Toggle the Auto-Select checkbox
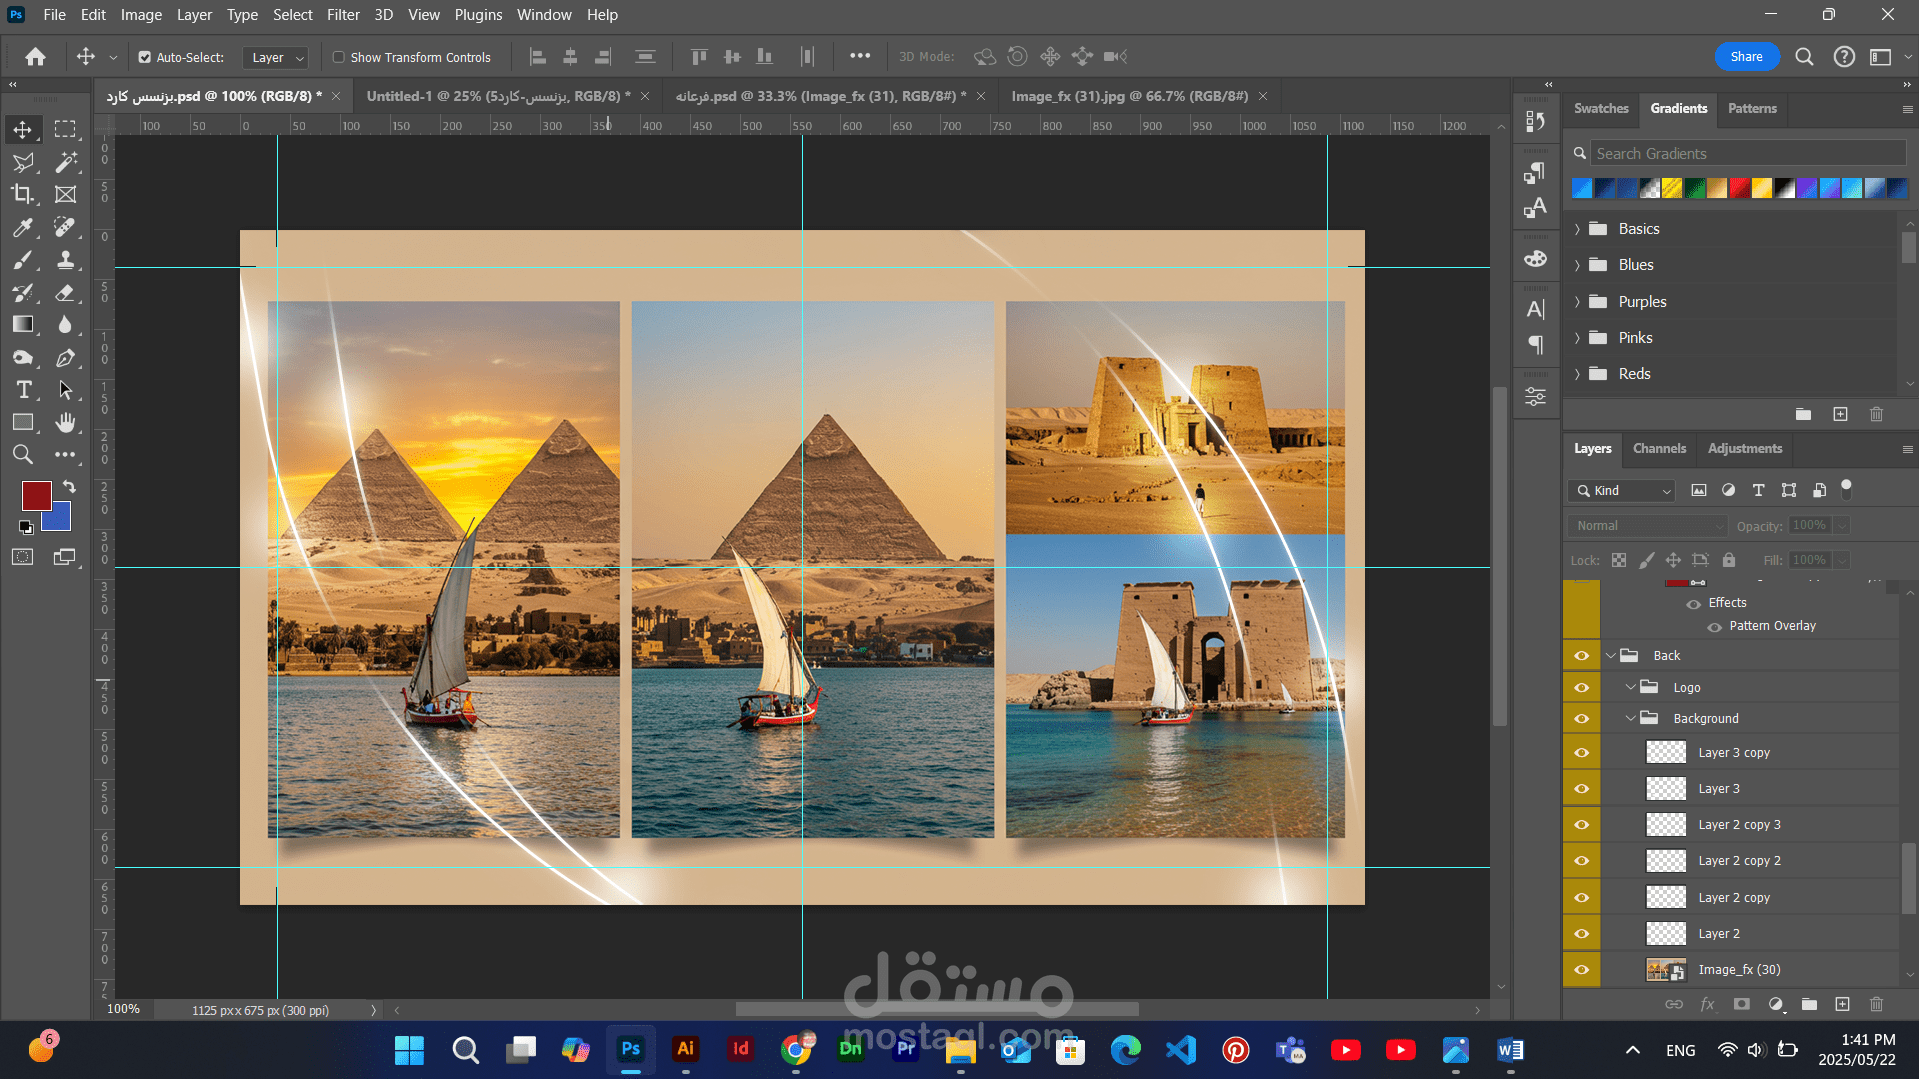Image resolution: width=1919 pixels, height=1079 pixels. (x=145, y=57)
